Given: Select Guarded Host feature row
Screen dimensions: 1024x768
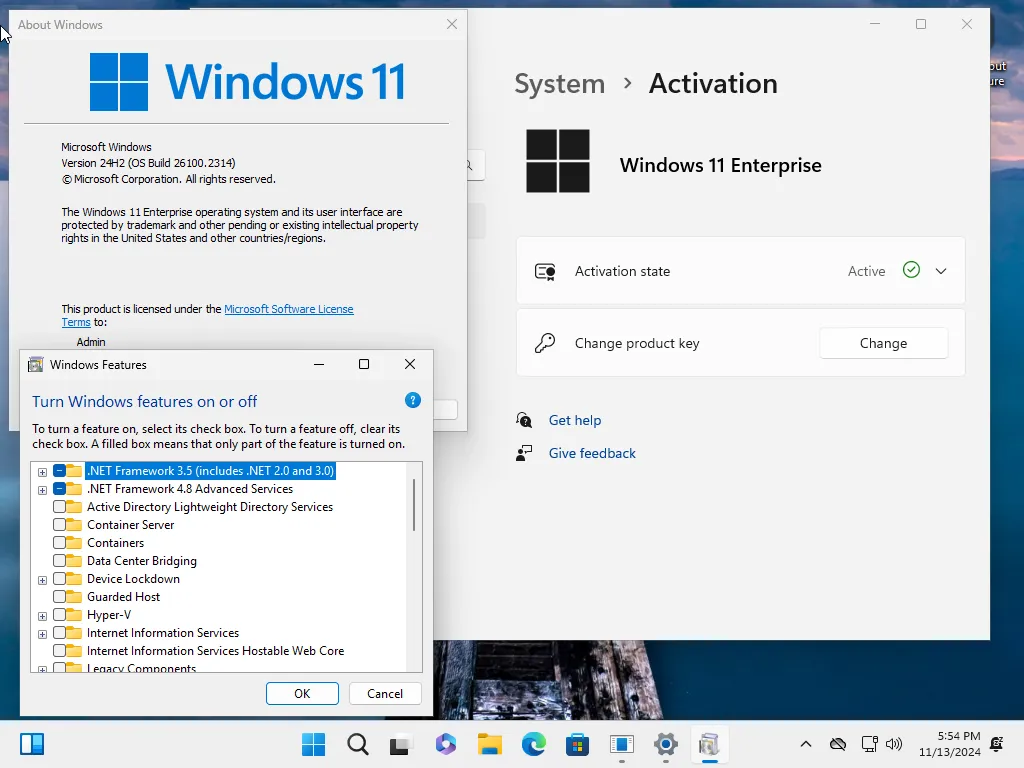Looking at the screenshot, I should [x=123, y=596].
